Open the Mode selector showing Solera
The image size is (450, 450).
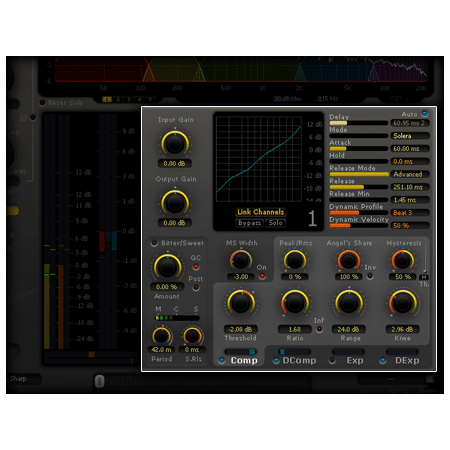pyautogui.click(x=410, y=136)
